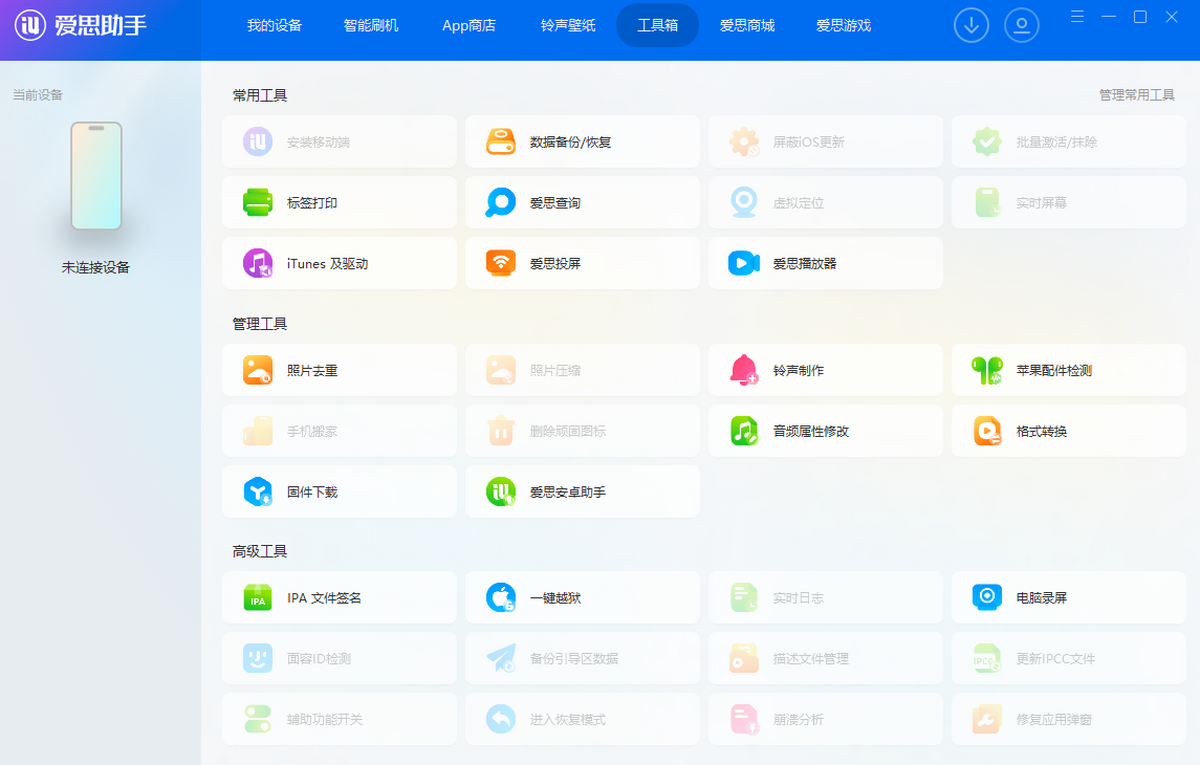This screenshot has width=1200, height=765.
Task: Click the 虚拟定位 location icon
Action: pyautogui.click(x=744, y=202)
